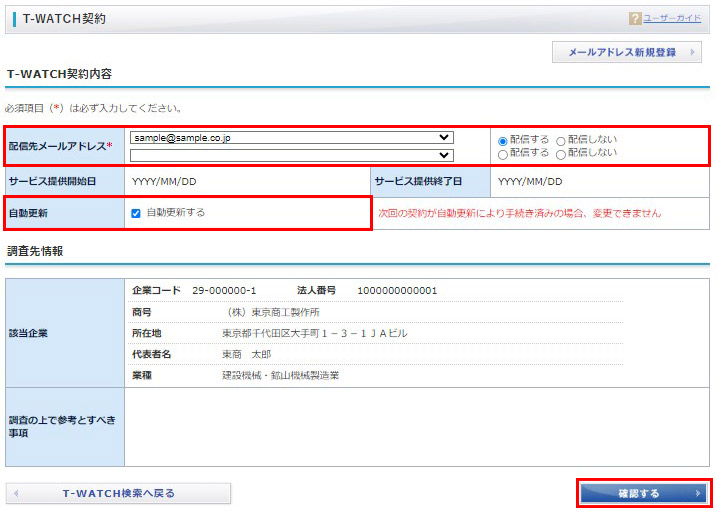
Task: Click the right arrow icon on 確認する
Action: (697, 494)
